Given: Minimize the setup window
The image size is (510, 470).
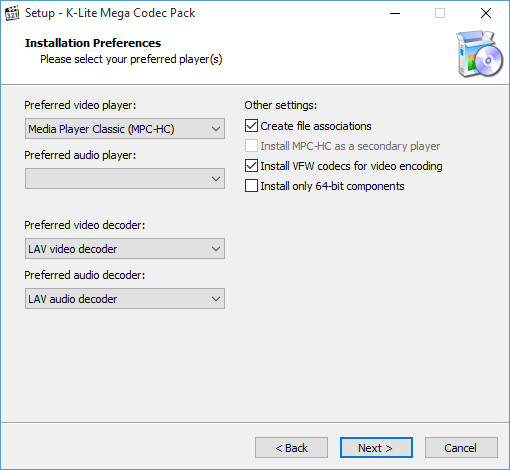Looking at the screenshot, I should (395, 13).
